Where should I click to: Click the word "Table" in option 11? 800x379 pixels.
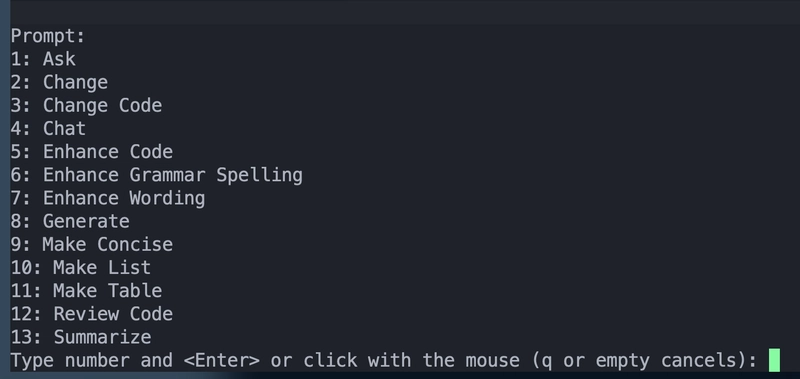point(135,291)
